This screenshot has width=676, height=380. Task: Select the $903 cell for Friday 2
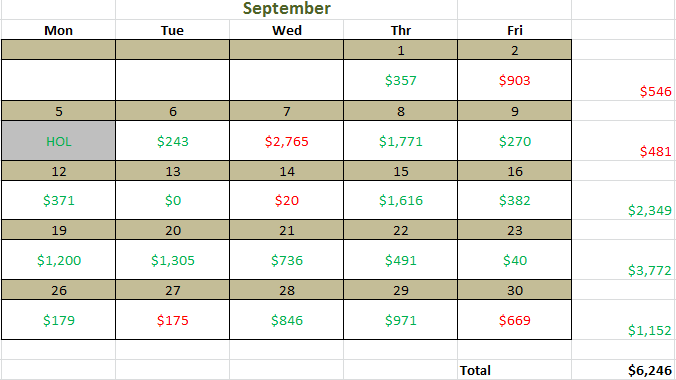[x=514, y=80]
